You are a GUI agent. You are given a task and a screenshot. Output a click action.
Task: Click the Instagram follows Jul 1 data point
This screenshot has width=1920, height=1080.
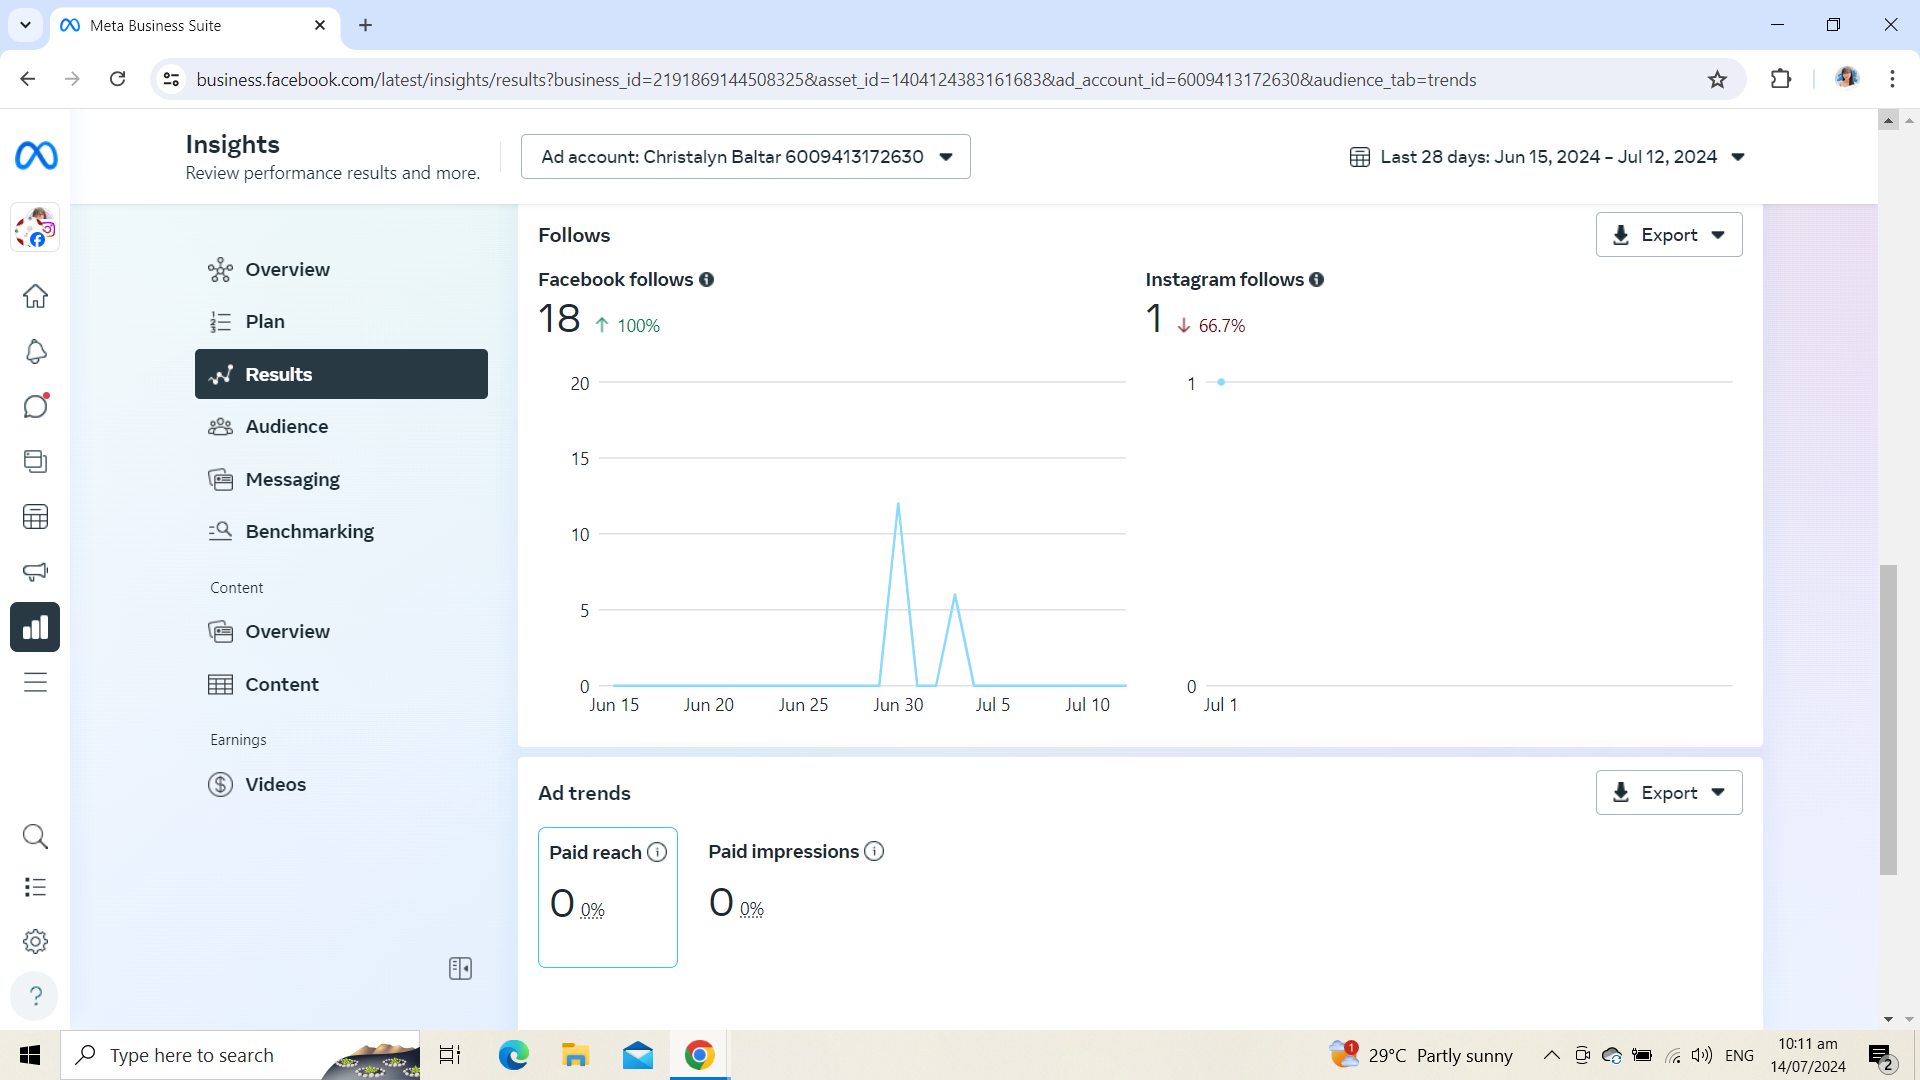click(1221, 382)
